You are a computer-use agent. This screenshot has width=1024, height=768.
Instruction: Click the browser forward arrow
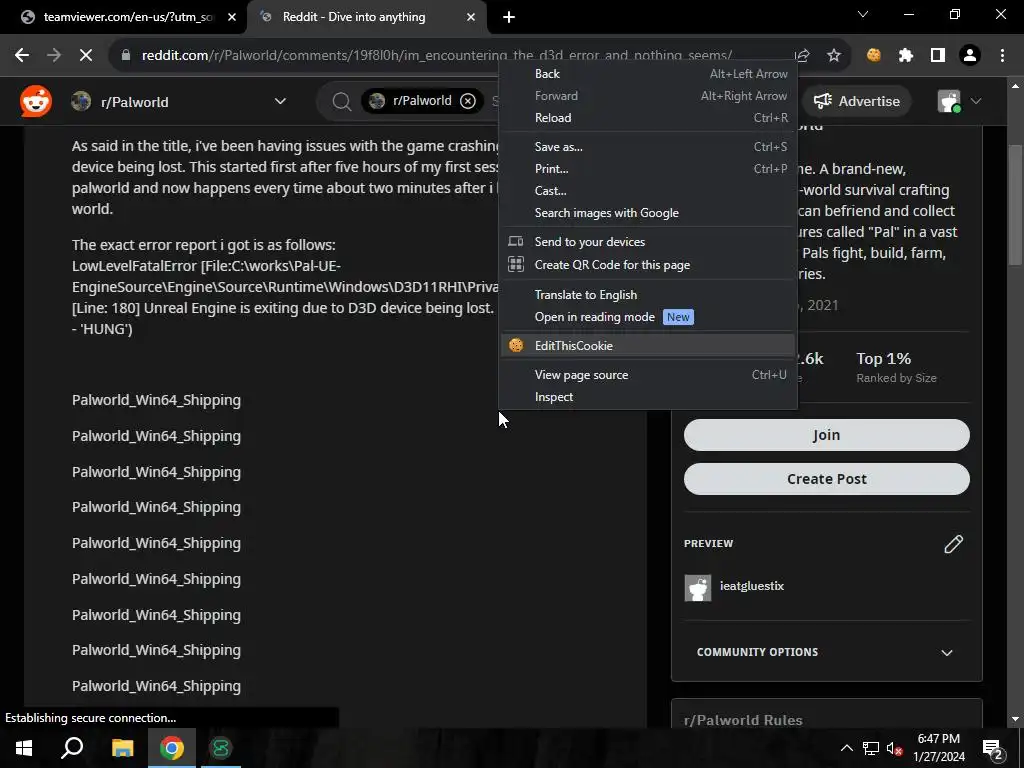coord(54,56)
